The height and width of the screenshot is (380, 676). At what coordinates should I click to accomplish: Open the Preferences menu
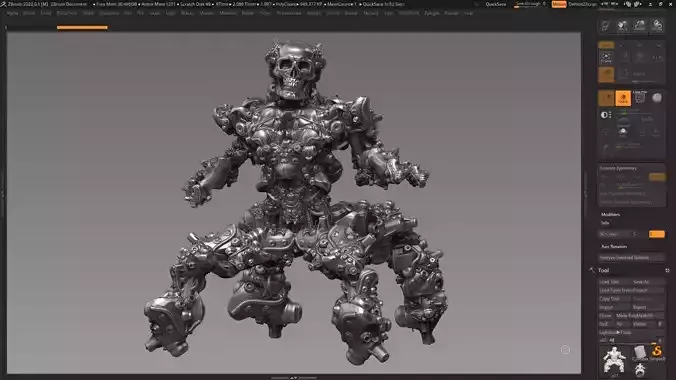(288, 13)
